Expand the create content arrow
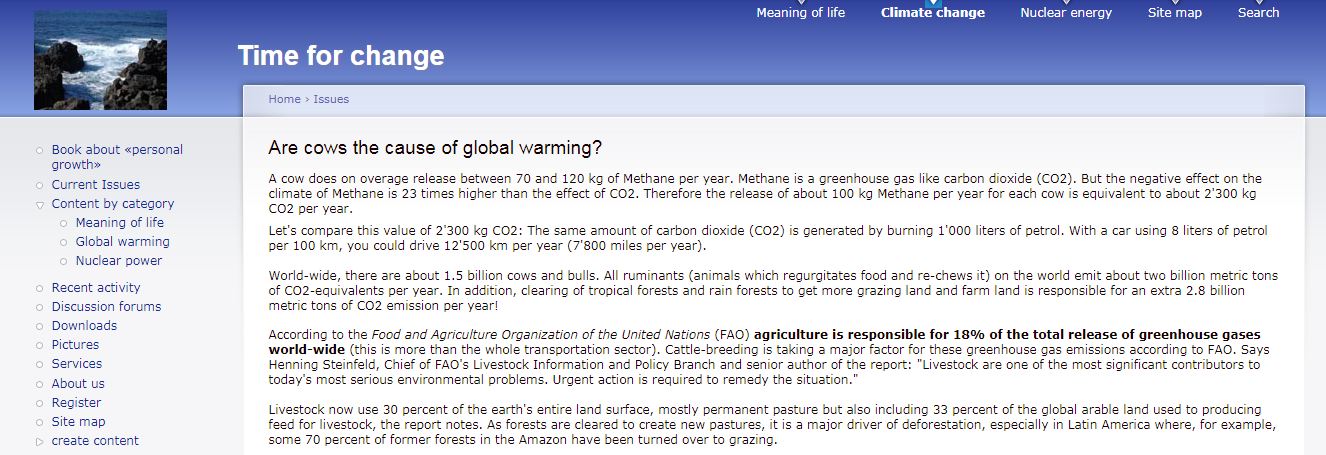This screenshot has height=455, width=1326. (x=39, y=441)
